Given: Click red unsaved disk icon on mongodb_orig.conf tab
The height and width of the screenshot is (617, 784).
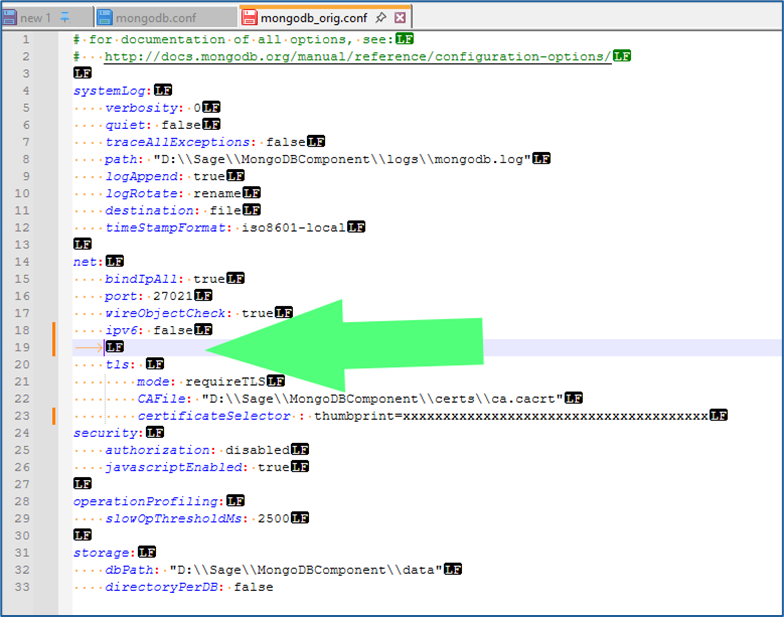Looking at the screenshot, I should pos(250,17).
